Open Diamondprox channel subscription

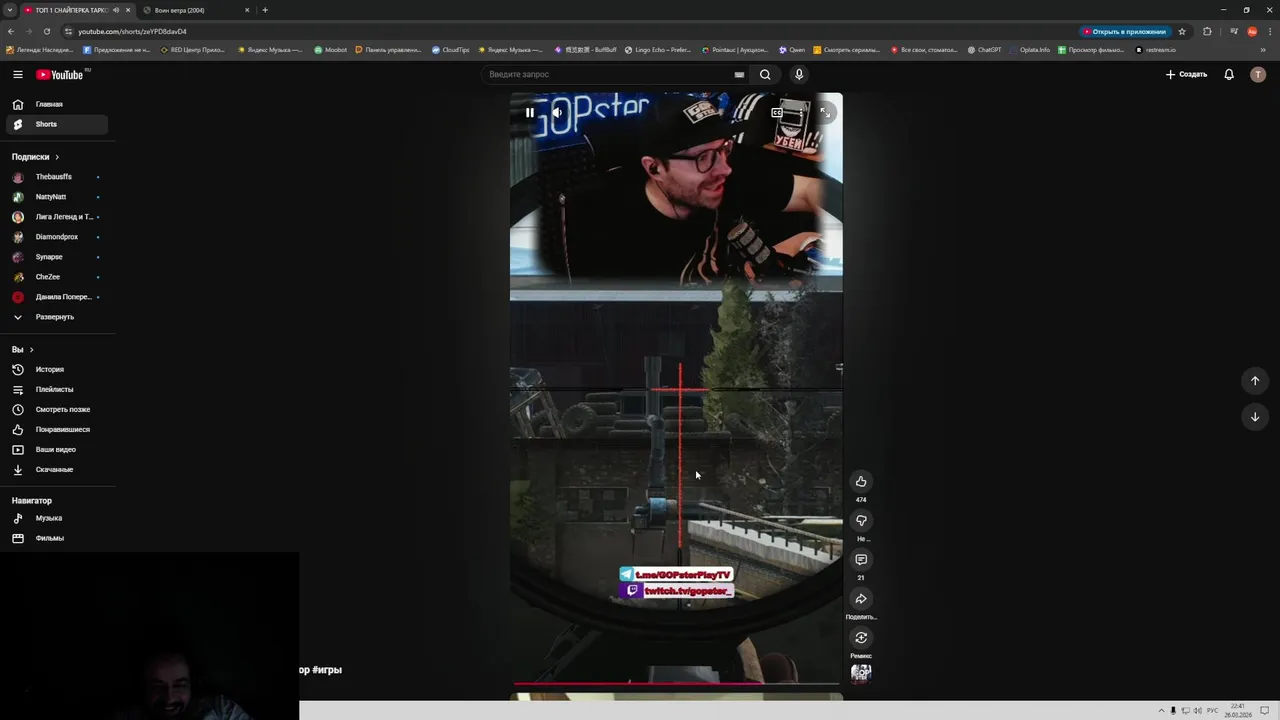coord(56,237)
